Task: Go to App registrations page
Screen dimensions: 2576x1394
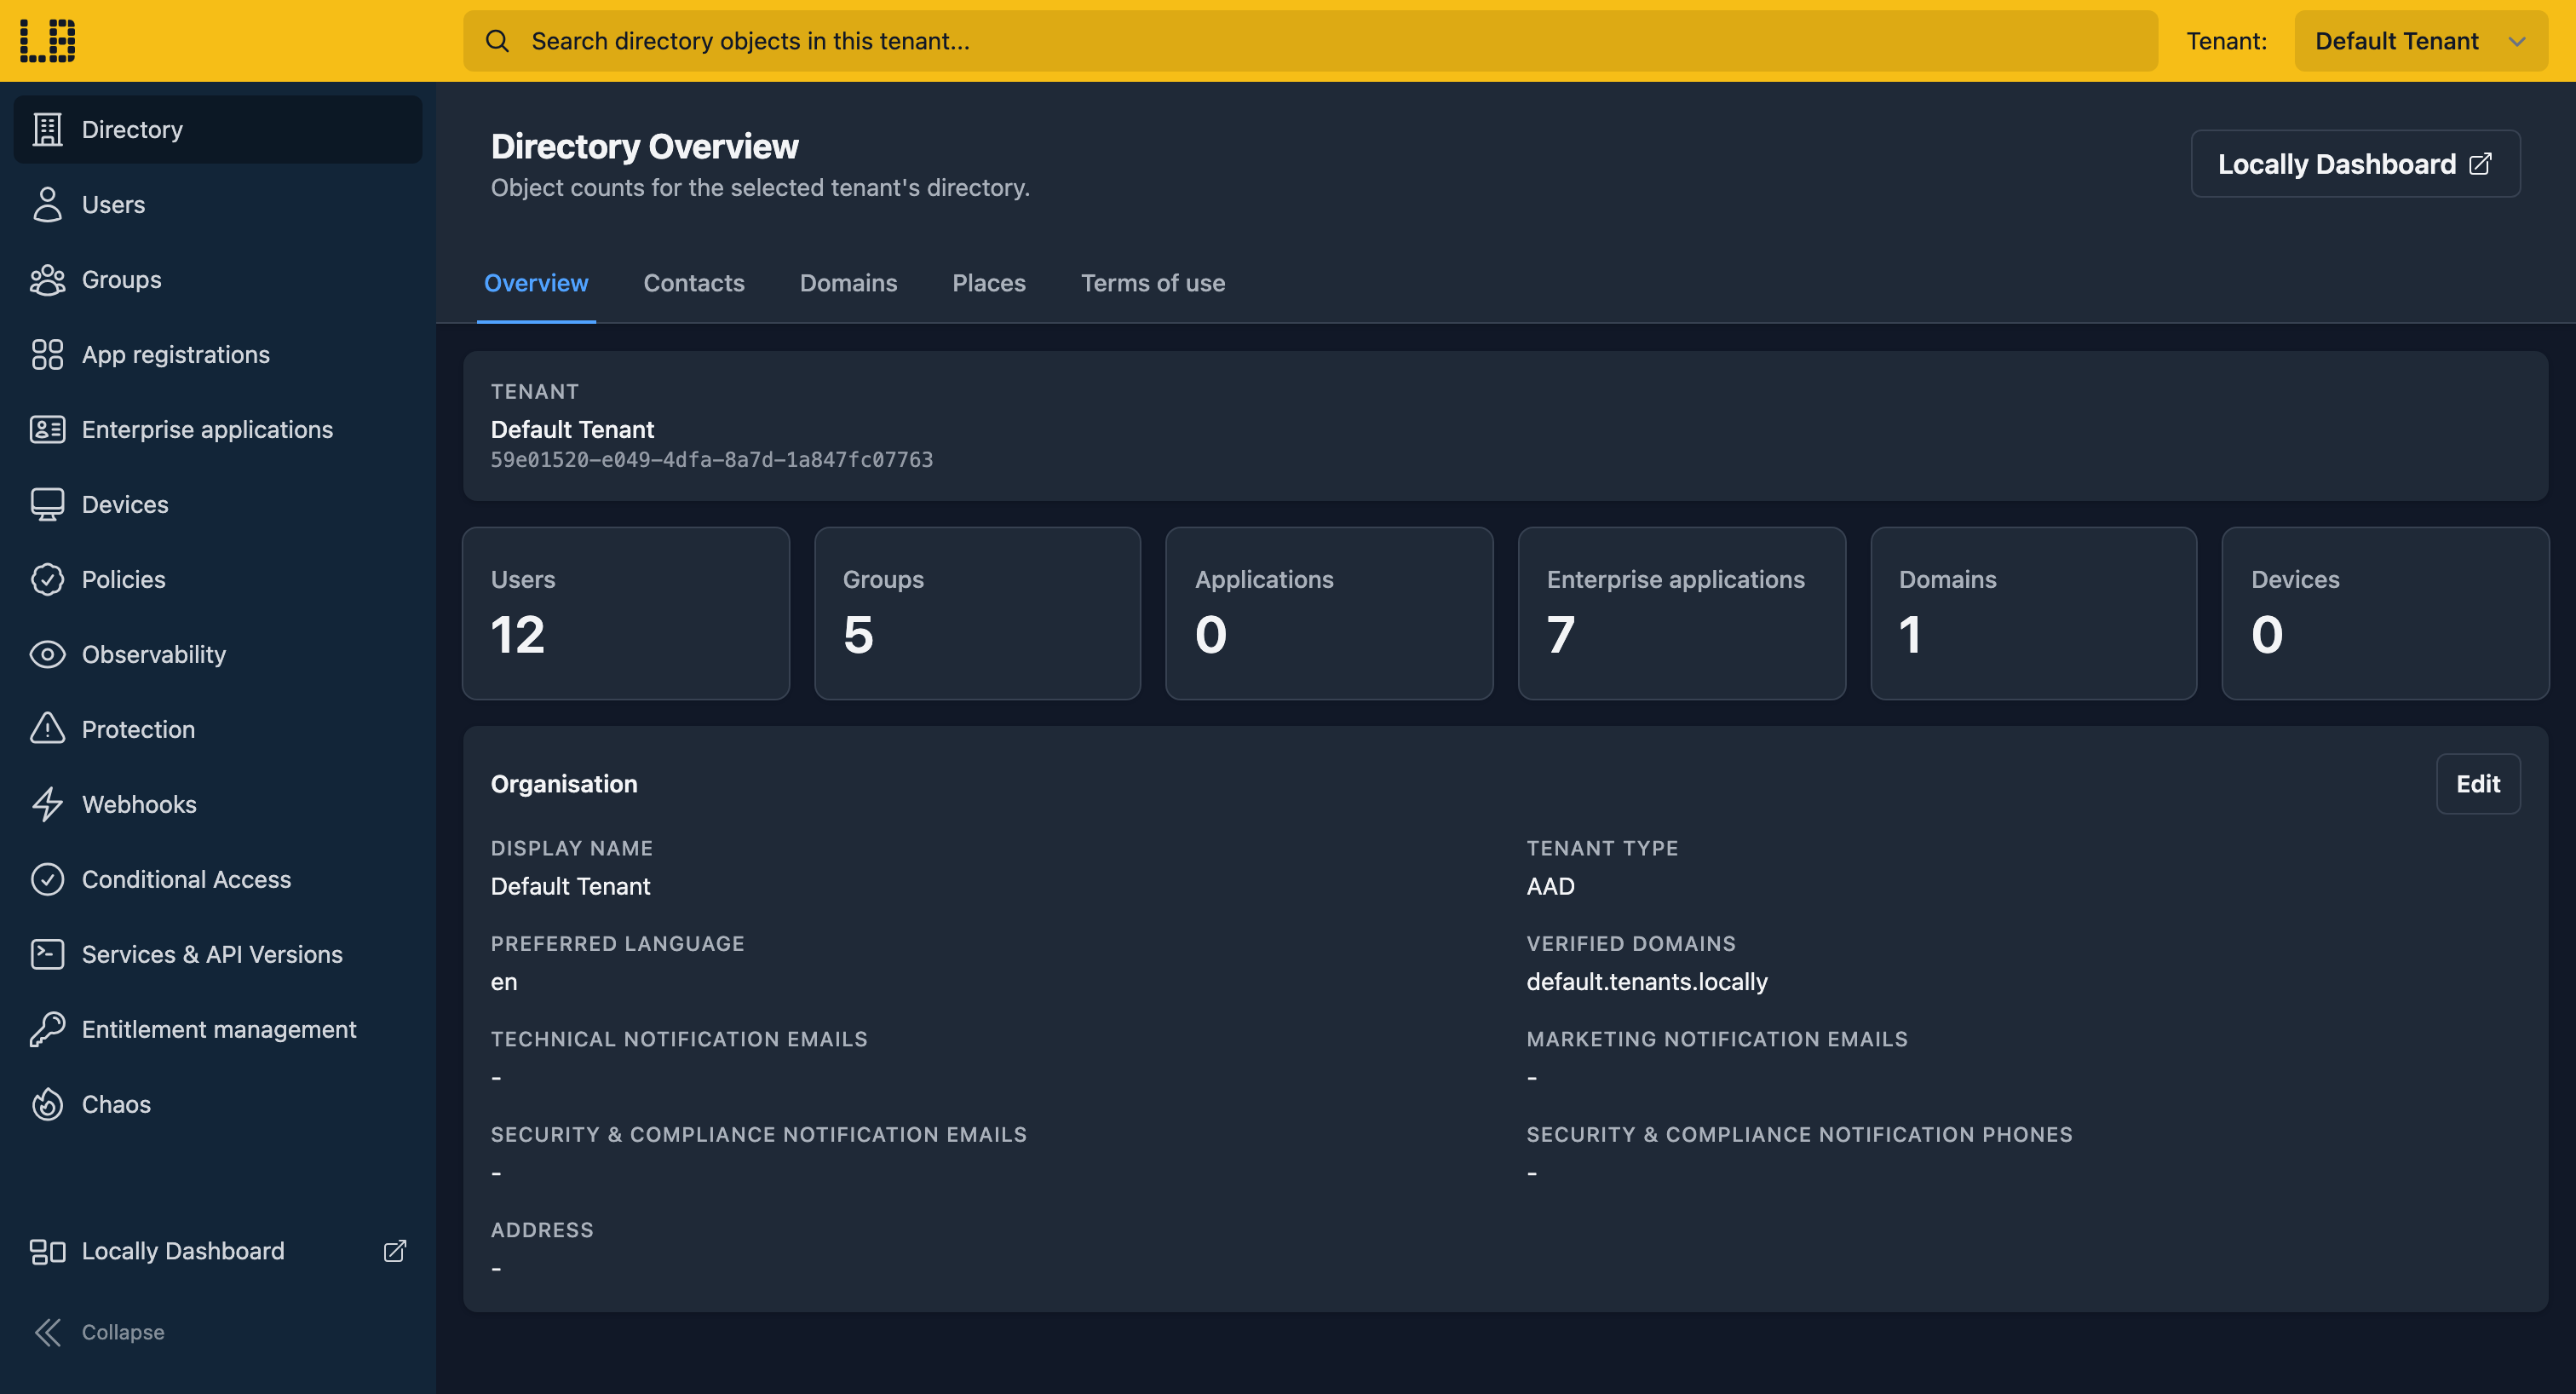Action: coord(218,355)
